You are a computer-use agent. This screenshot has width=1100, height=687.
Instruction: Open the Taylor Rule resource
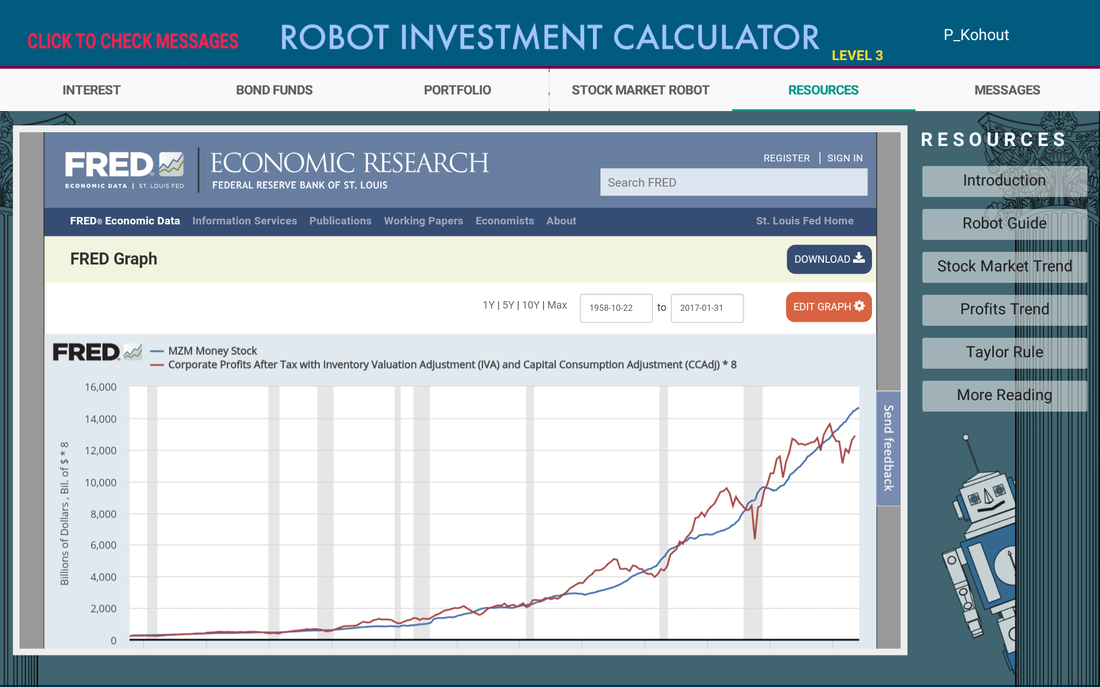tap(1004, 352)
